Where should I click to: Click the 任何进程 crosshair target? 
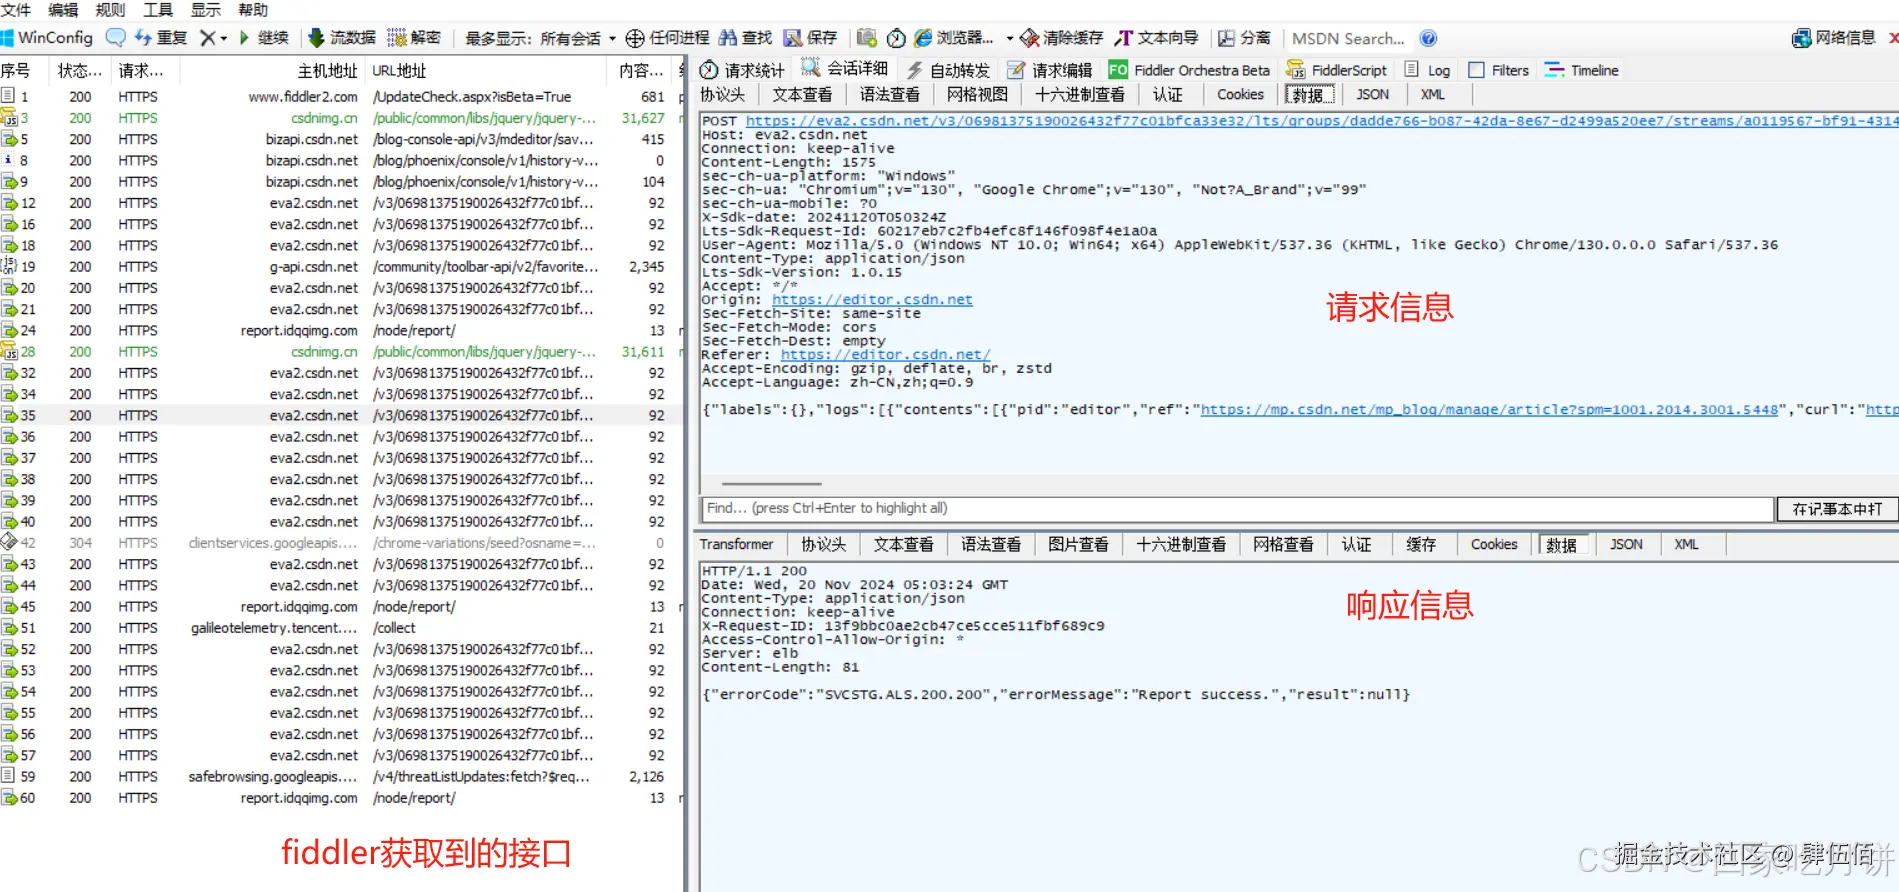click(x=667, y=38)
